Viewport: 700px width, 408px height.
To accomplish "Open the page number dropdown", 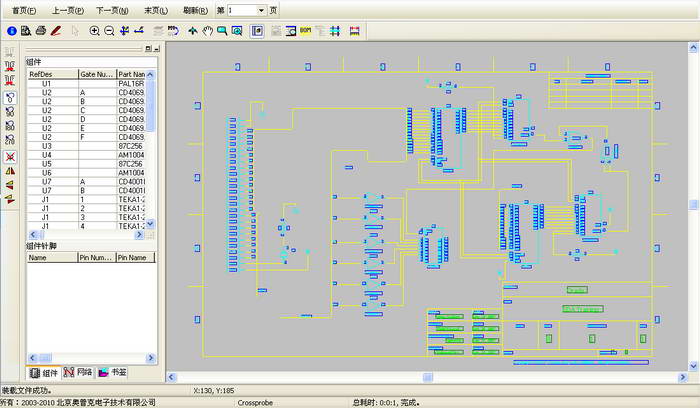I will (261, 10).
